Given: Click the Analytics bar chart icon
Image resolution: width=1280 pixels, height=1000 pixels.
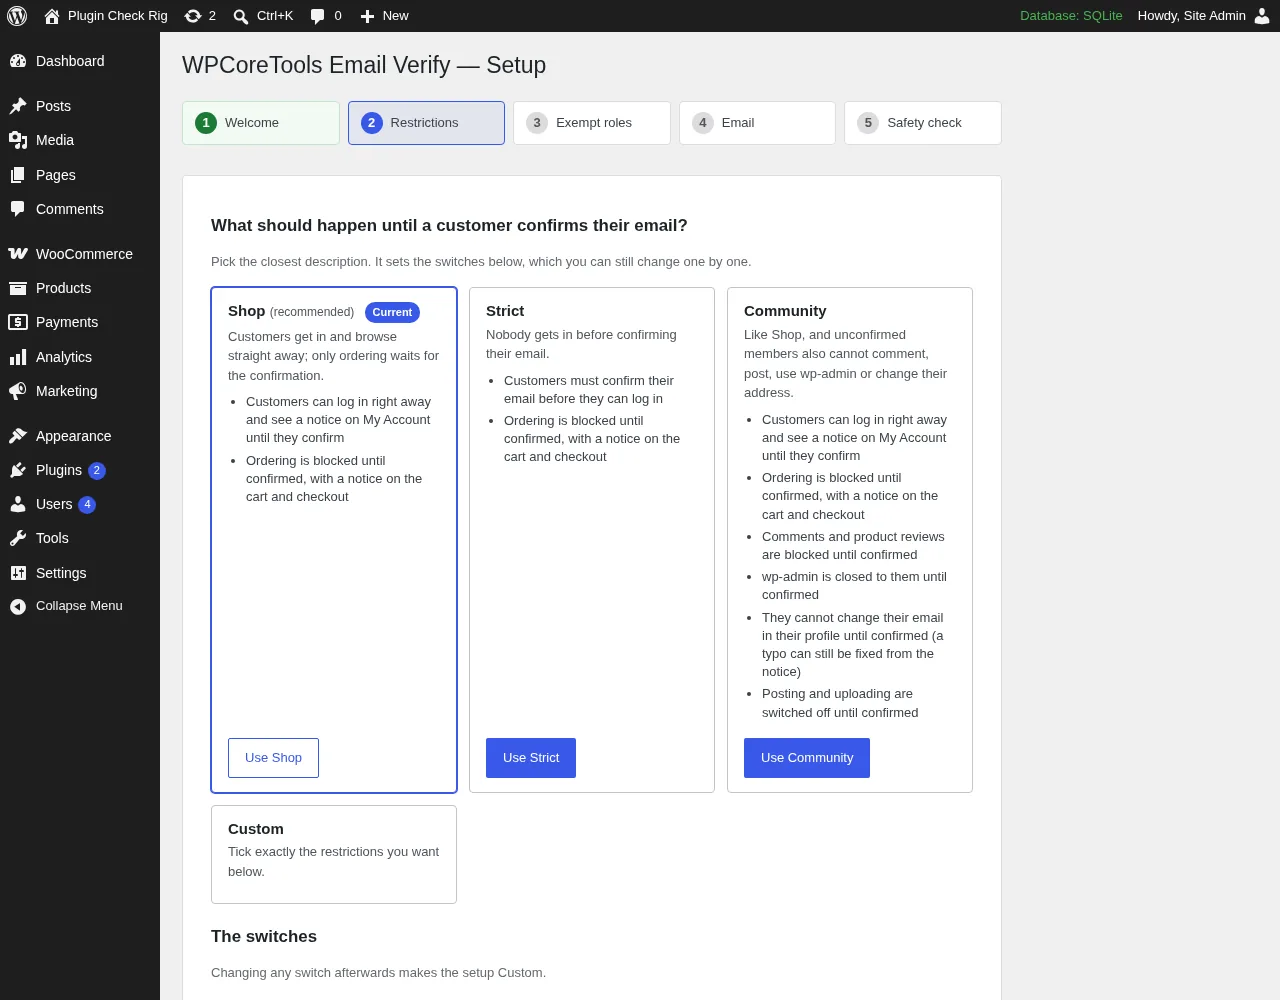Looking at the screenshot, I should (18, 357).
